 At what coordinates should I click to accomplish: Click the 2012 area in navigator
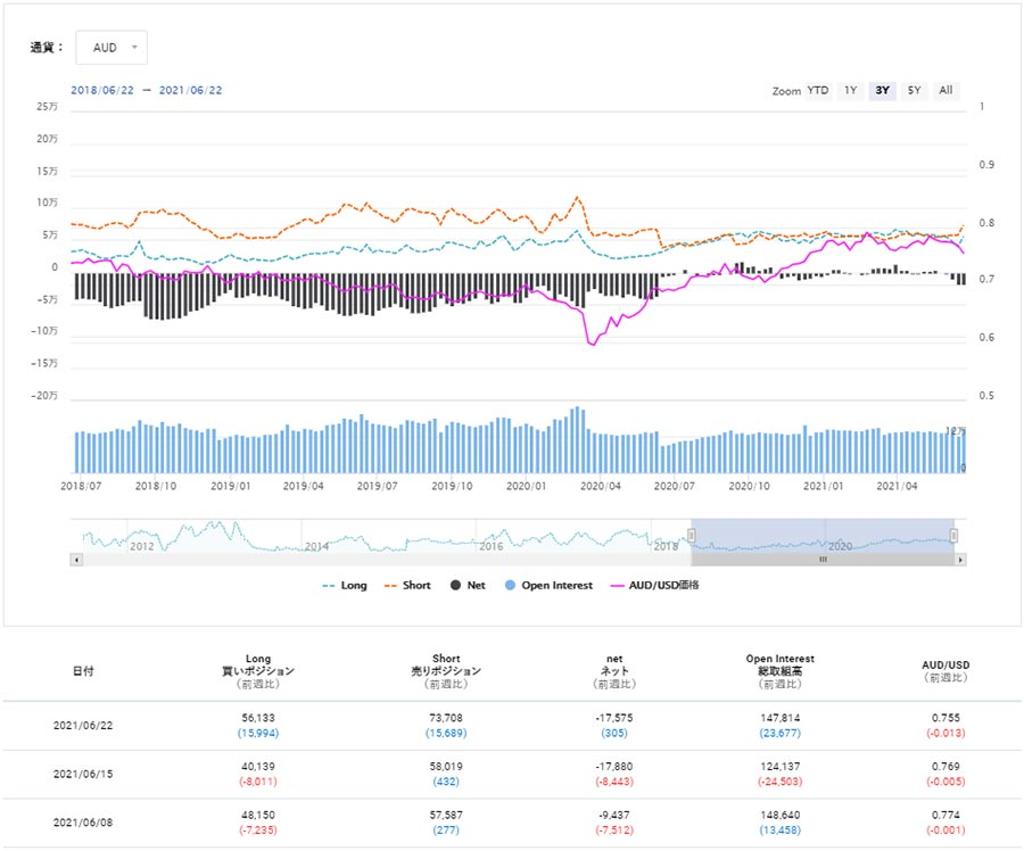point(142,546)
